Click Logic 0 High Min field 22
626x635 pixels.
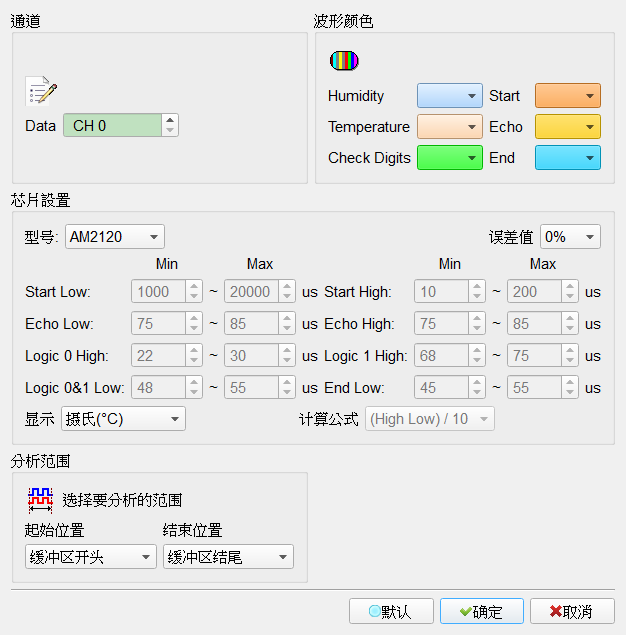coord(158,355)
